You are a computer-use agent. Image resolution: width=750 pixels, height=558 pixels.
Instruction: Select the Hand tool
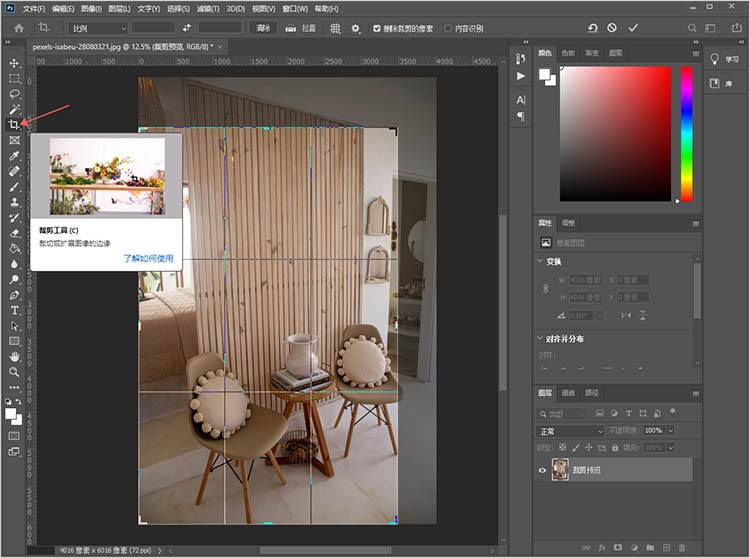pos(14,356)
